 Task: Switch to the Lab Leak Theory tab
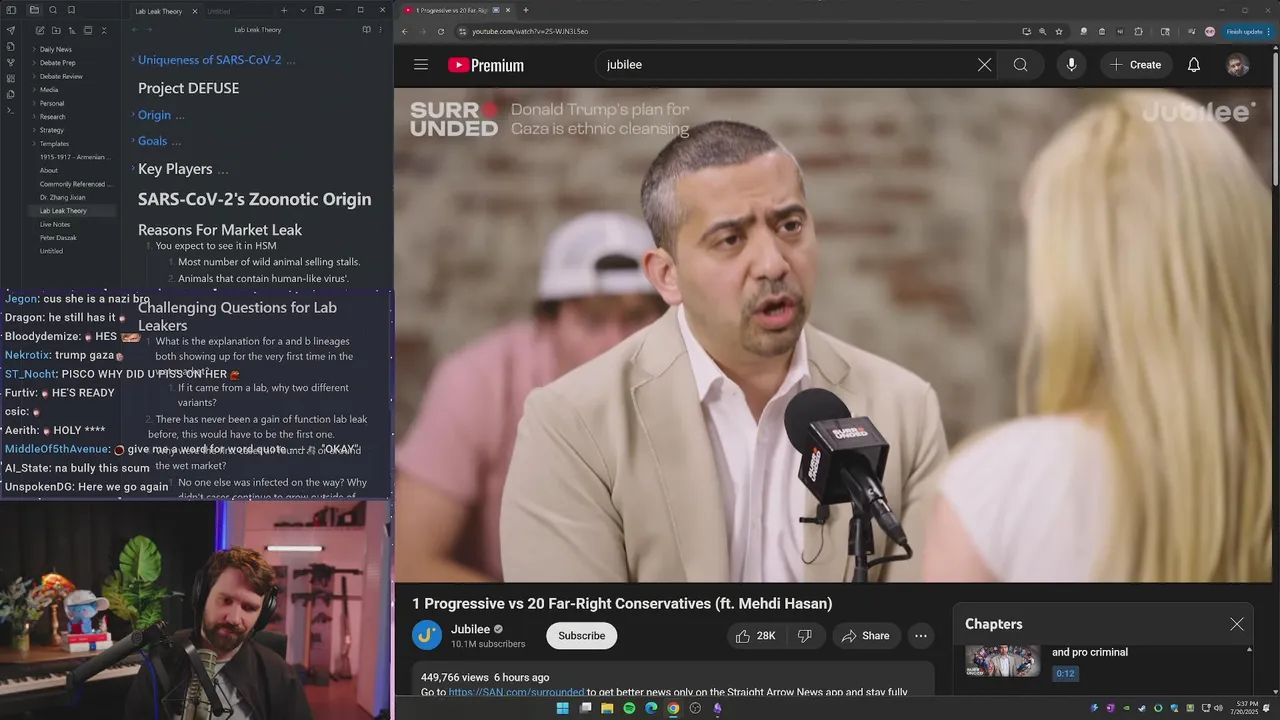[x=158, y=11]
